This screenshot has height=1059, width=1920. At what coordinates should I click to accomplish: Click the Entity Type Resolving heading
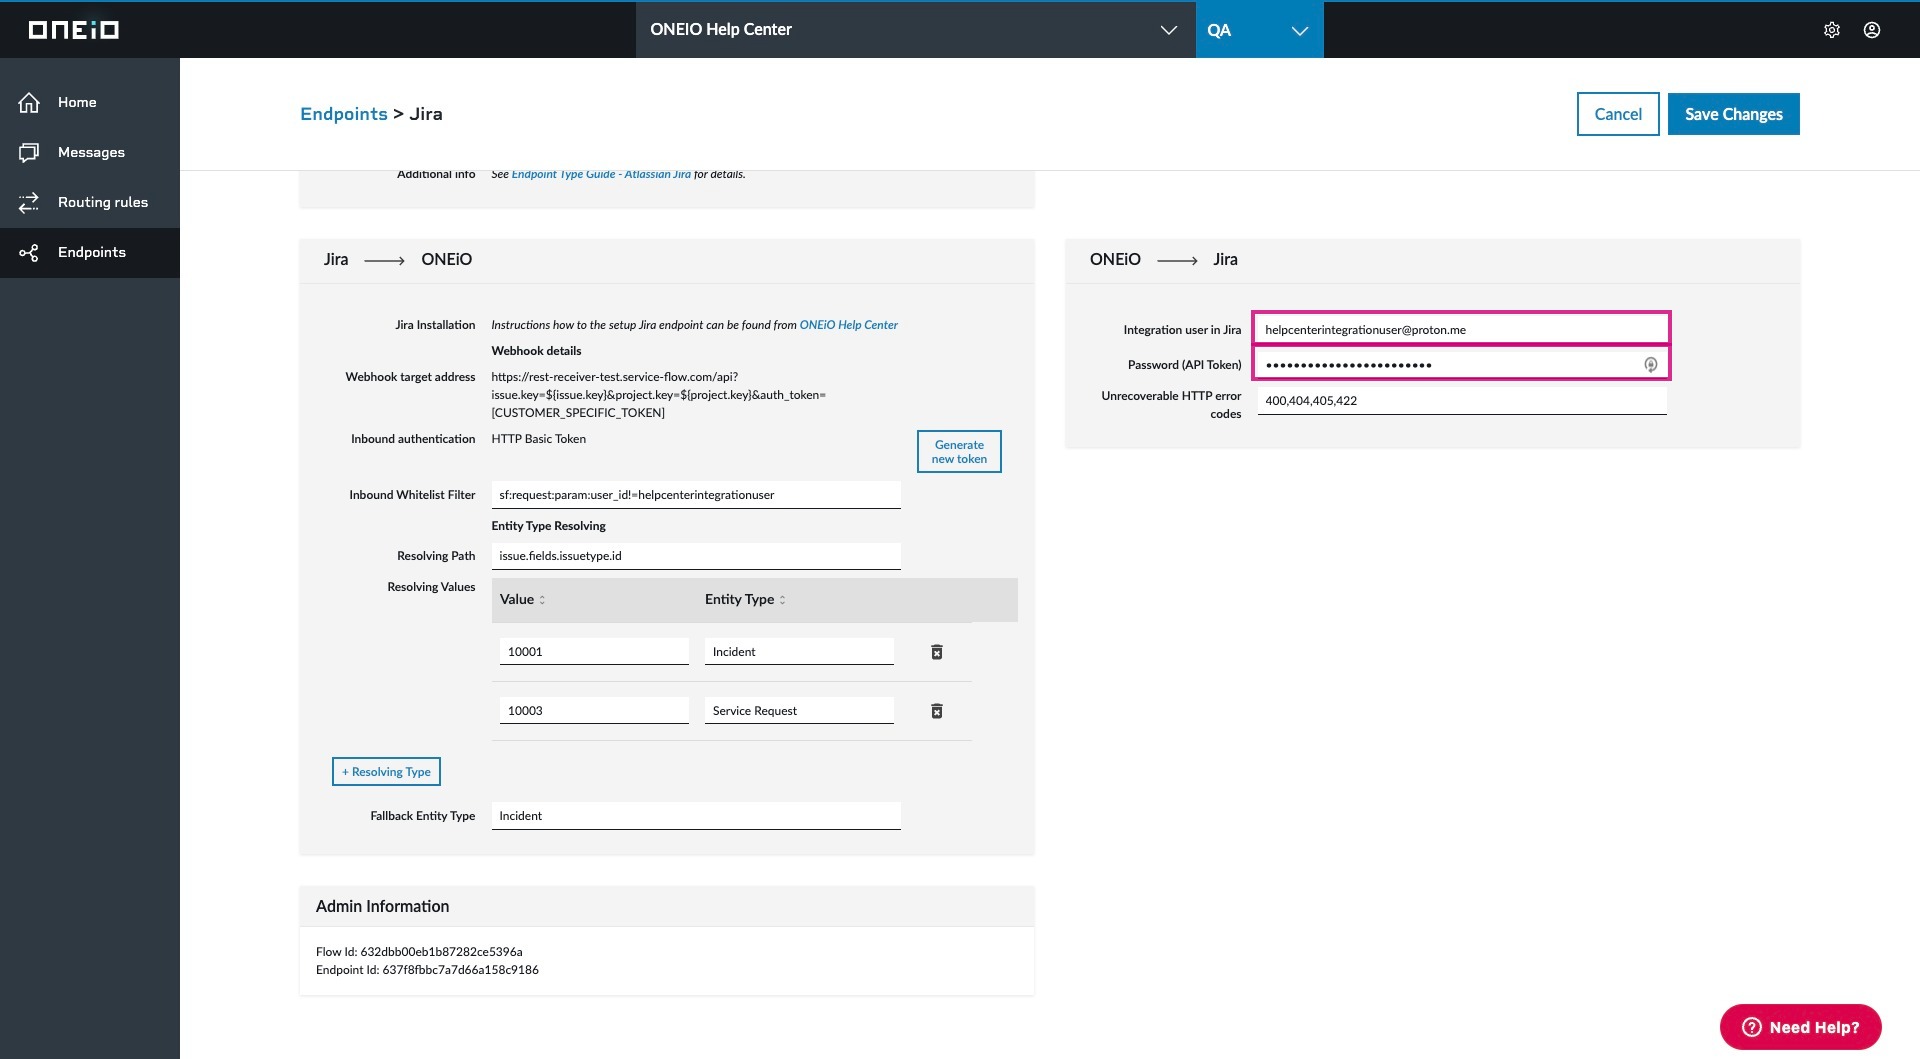(548, 526)
